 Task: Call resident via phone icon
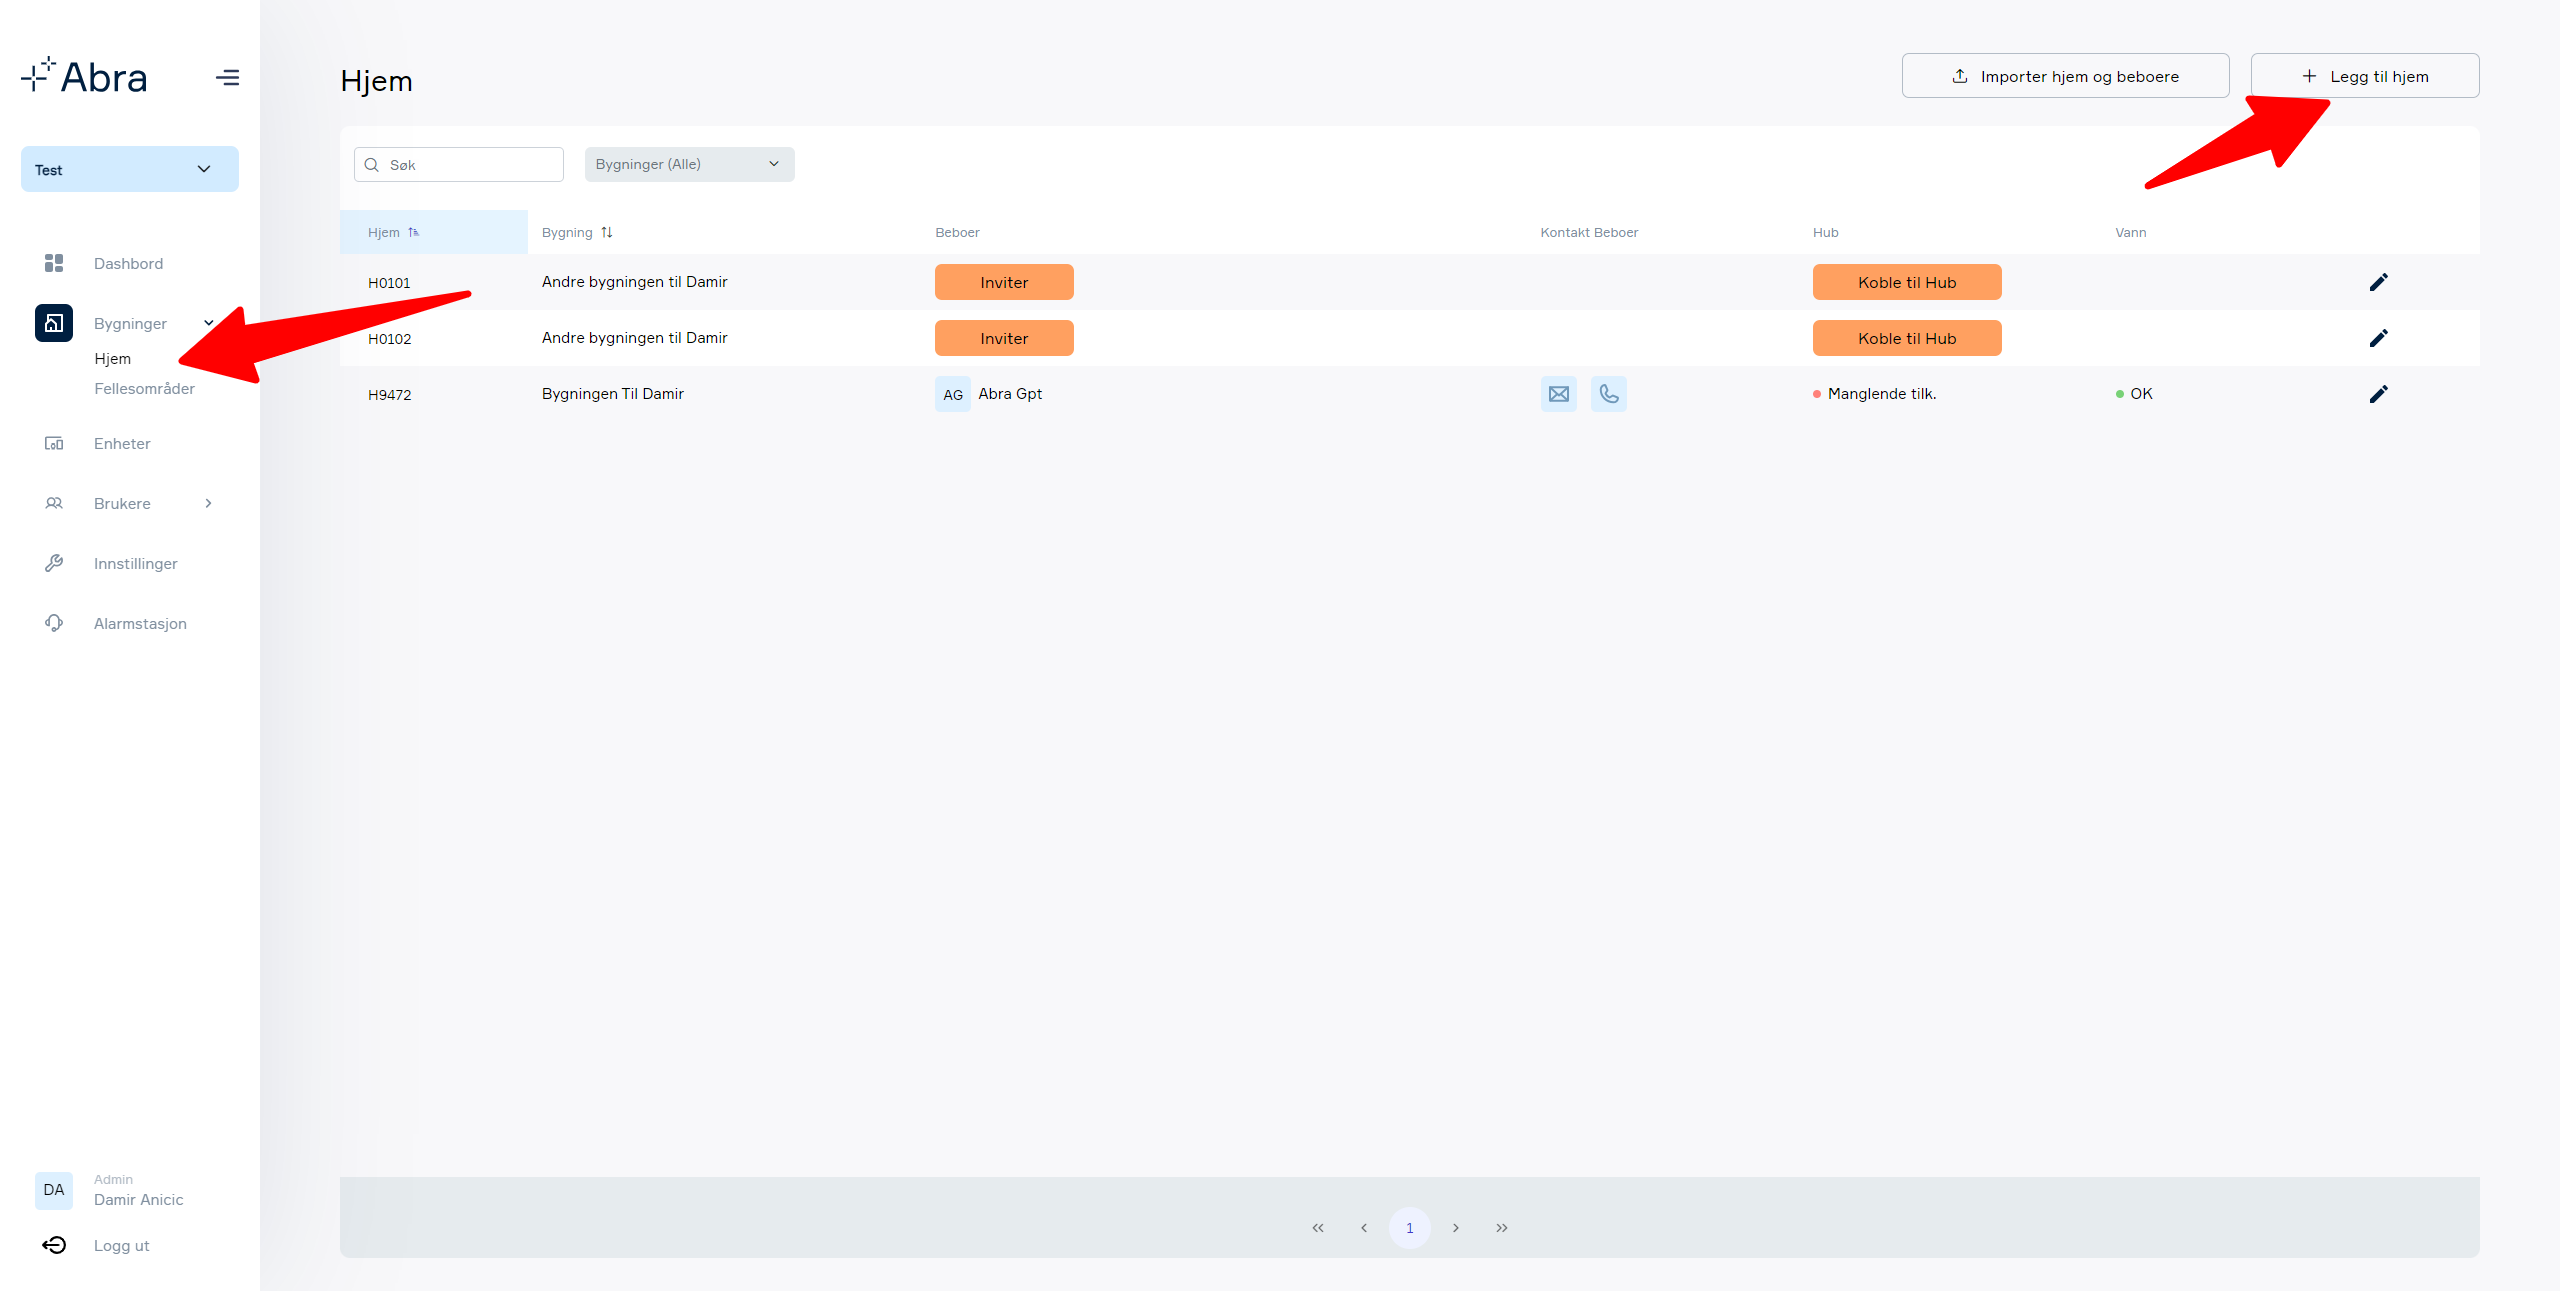tap(1609, 394)
